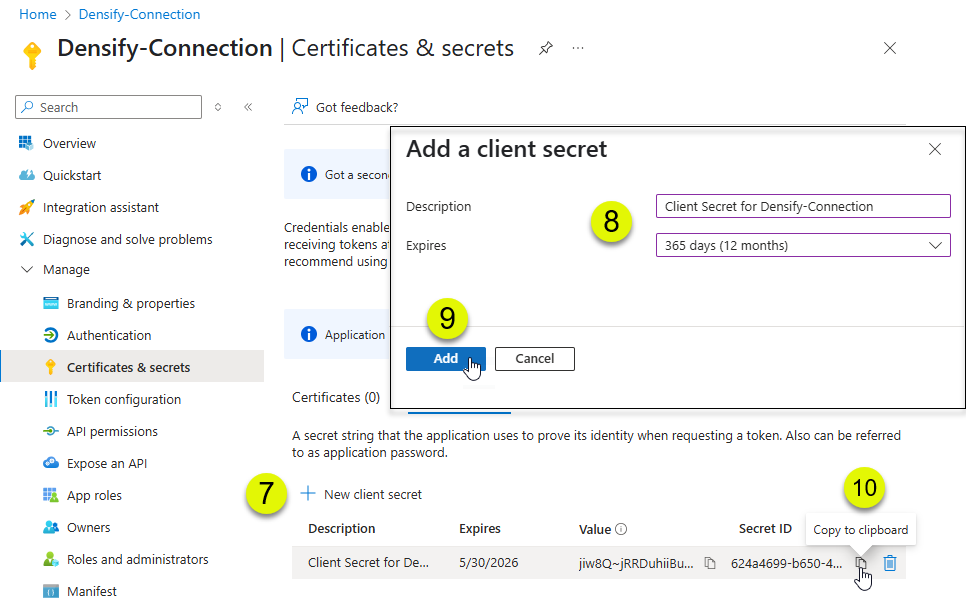Click Home in the breadcrumb
Screen dimensions: 966x611
38,14
